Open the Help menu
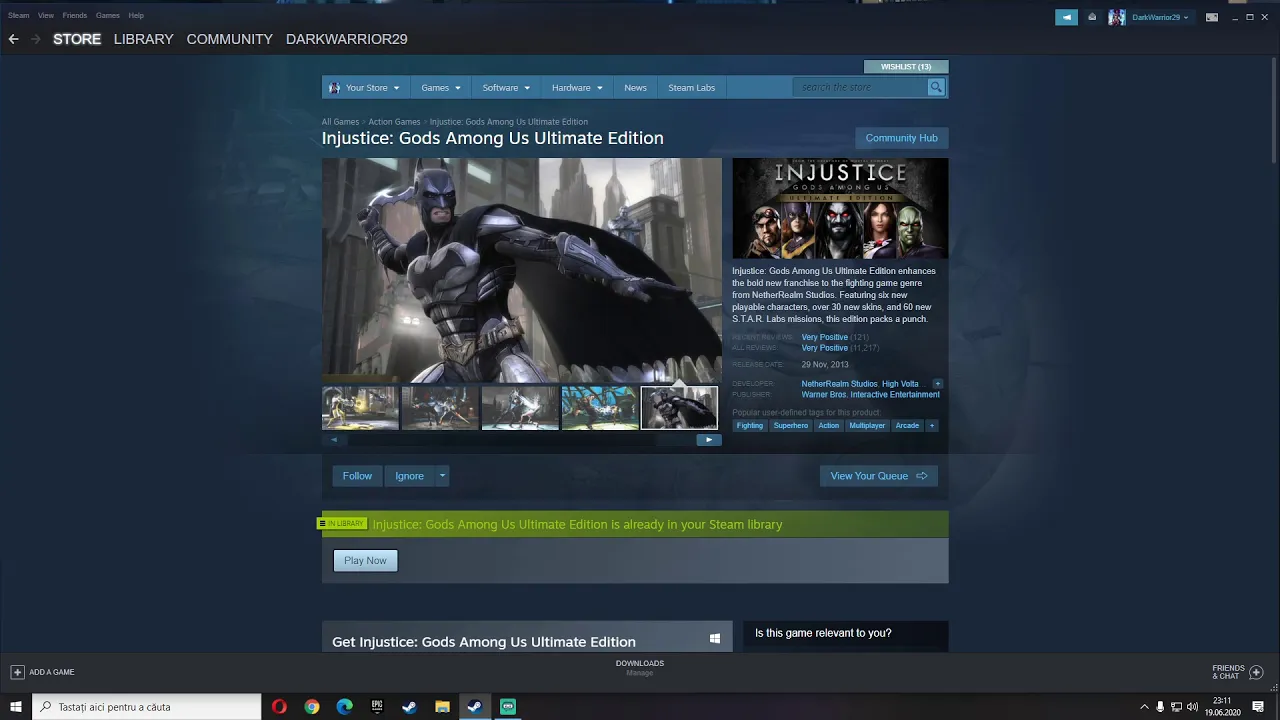The width and height of the screenshot is (1280, 720). 136,15
